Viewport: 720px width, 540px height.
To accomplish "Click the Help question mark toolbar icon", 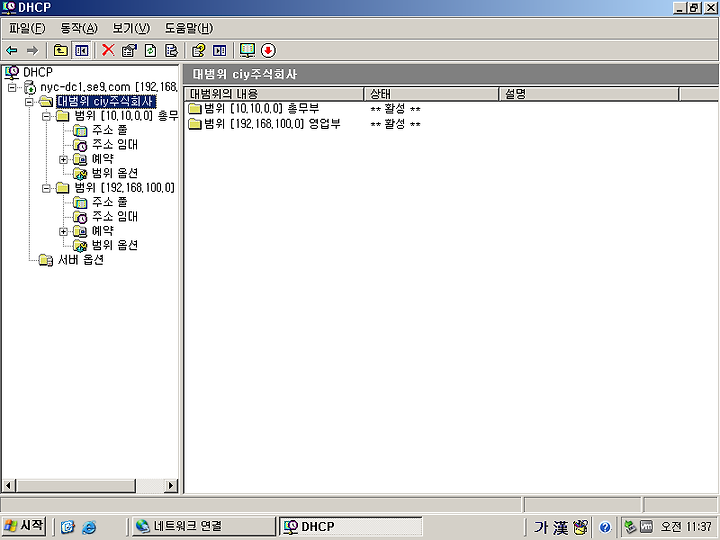I will pos(198,51).
